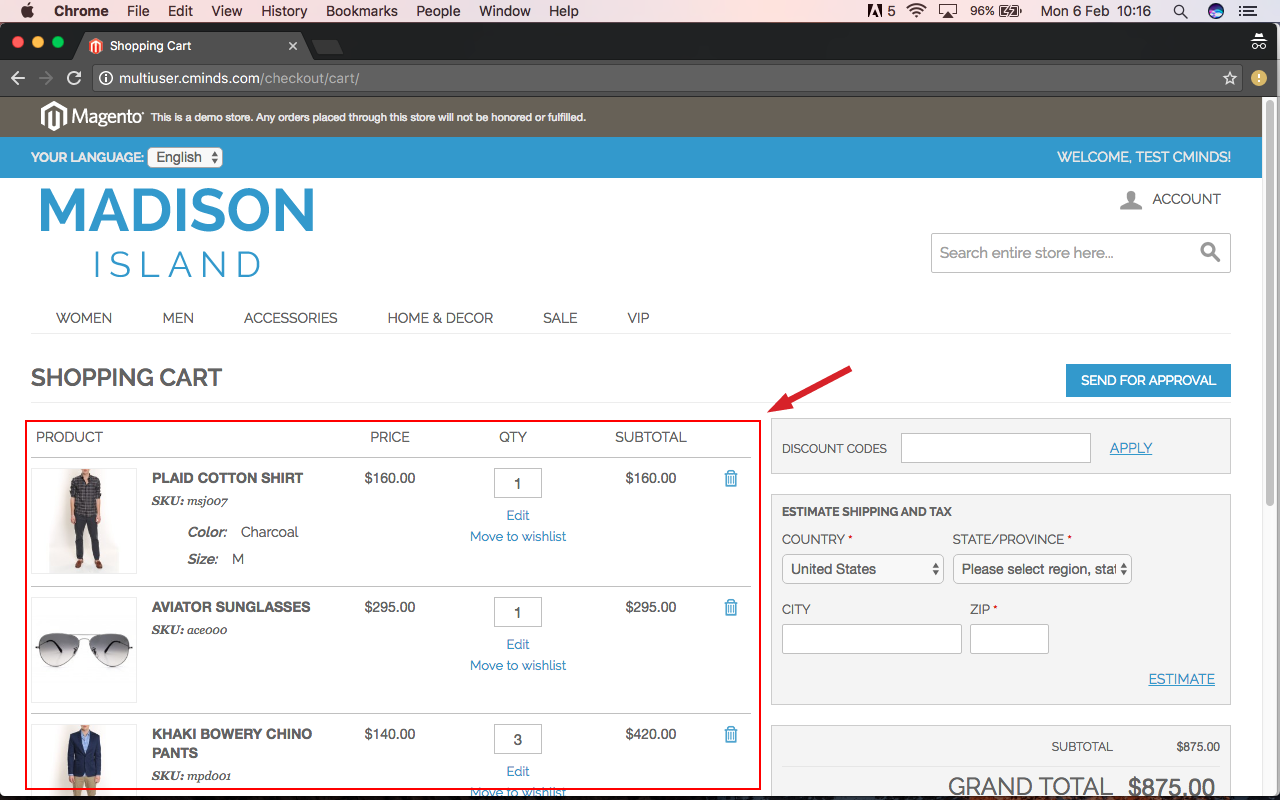Open the VIP navigation menu
The height and width of the screenshot is (800, 1280).
[x=638, y=318]
